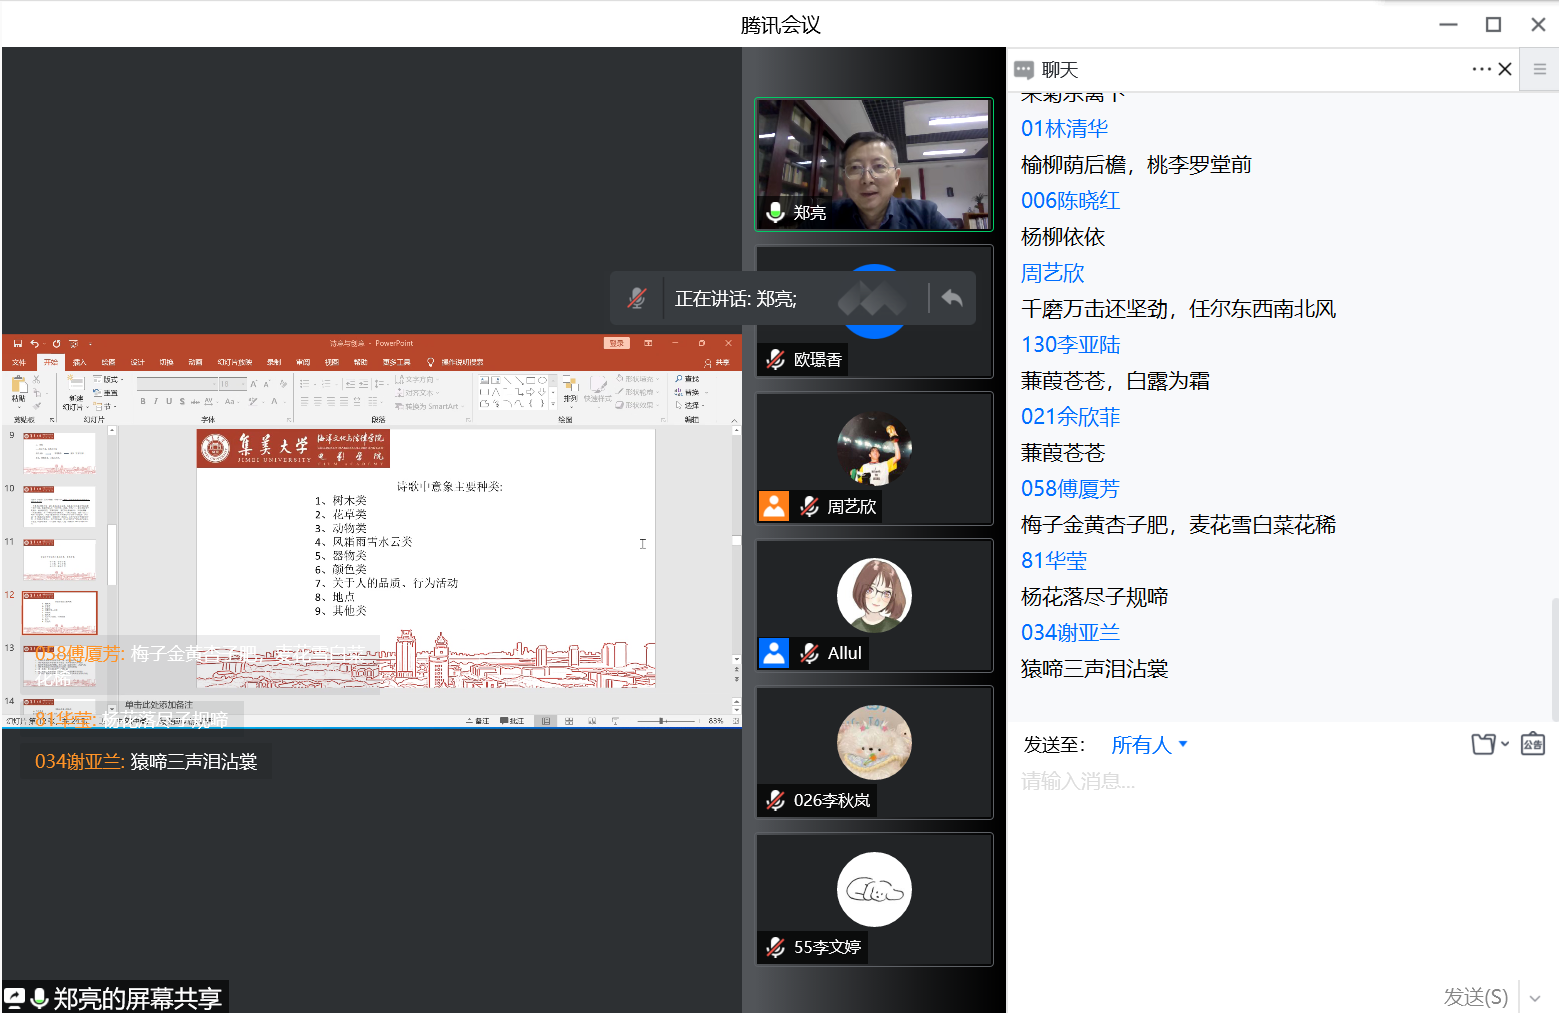The height and width of the screenshot is (1013, 1559).
Task: Expand the arrow next to 发送(S) button
Action: pyautogui.click(x=1535, y=997)
